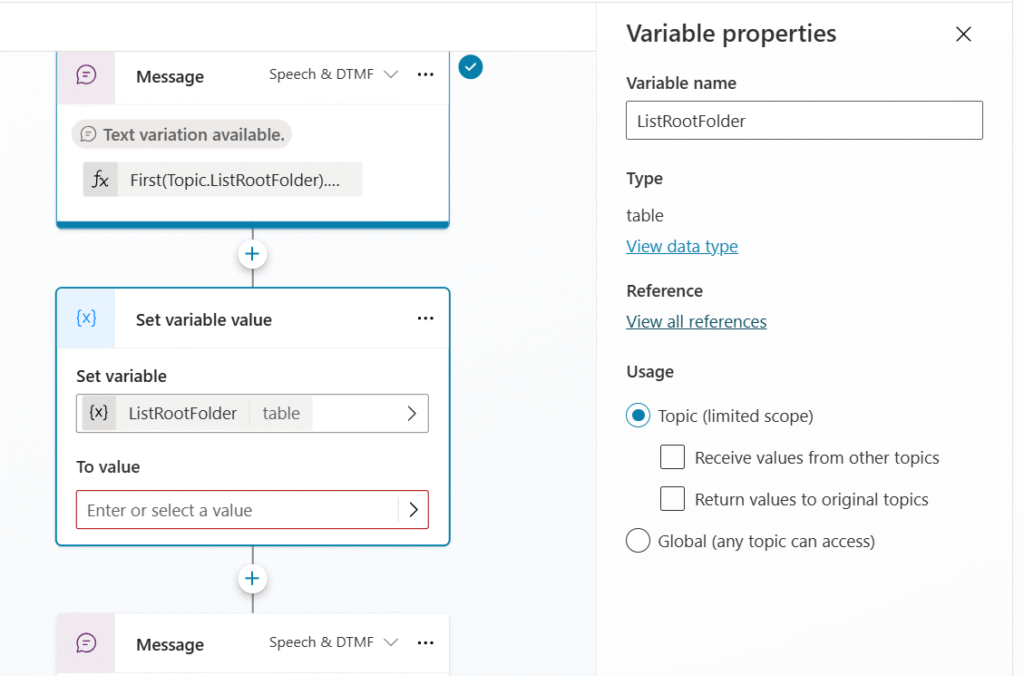The width and height of the screenshot is (1024, 676).
Task: Open Set variable value more options menu
Action: click(x=425, y=319)
